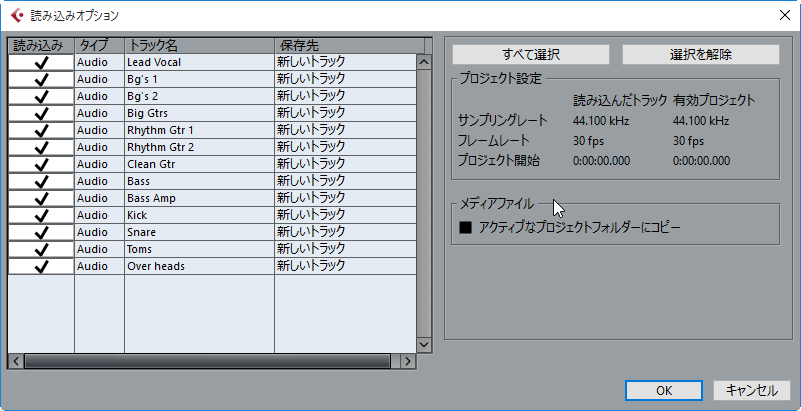This screenshot has width=801, height=411.
Task: Select the Rhythm Gtr 1 track name
Action: point(160,130)
